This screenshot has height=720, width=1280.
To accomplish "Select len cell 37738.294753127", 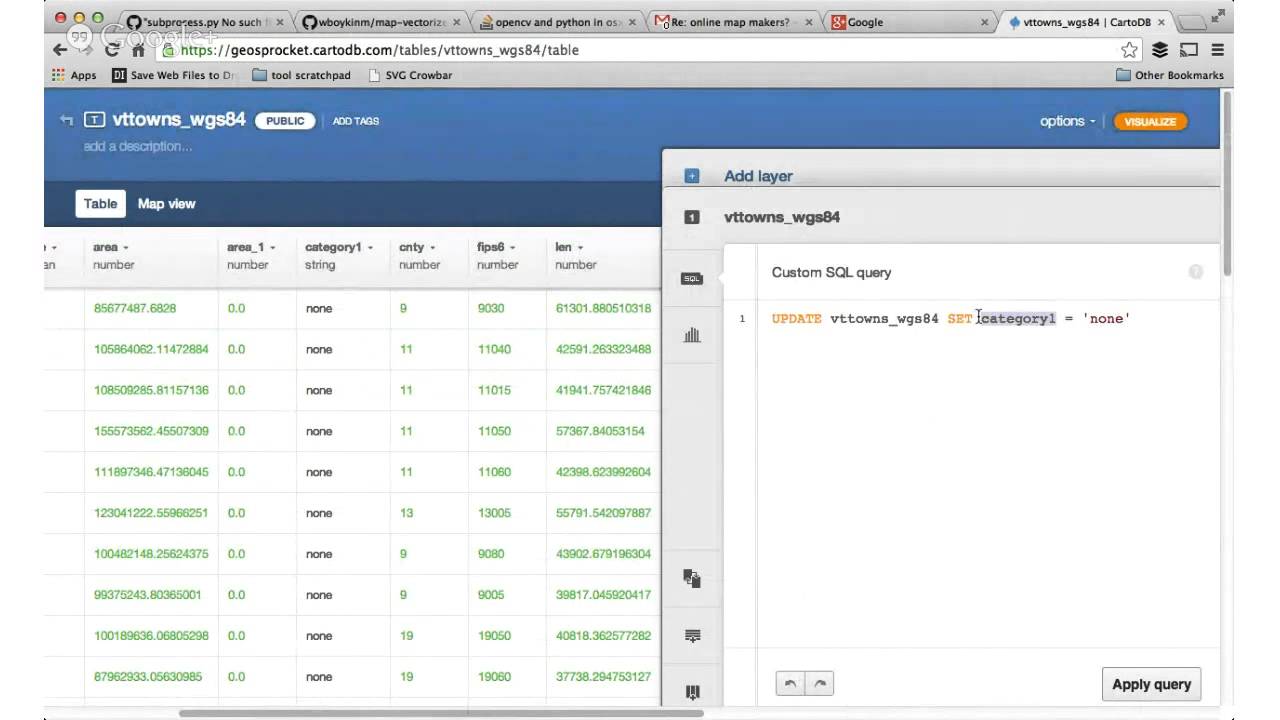I will point(603,677).
